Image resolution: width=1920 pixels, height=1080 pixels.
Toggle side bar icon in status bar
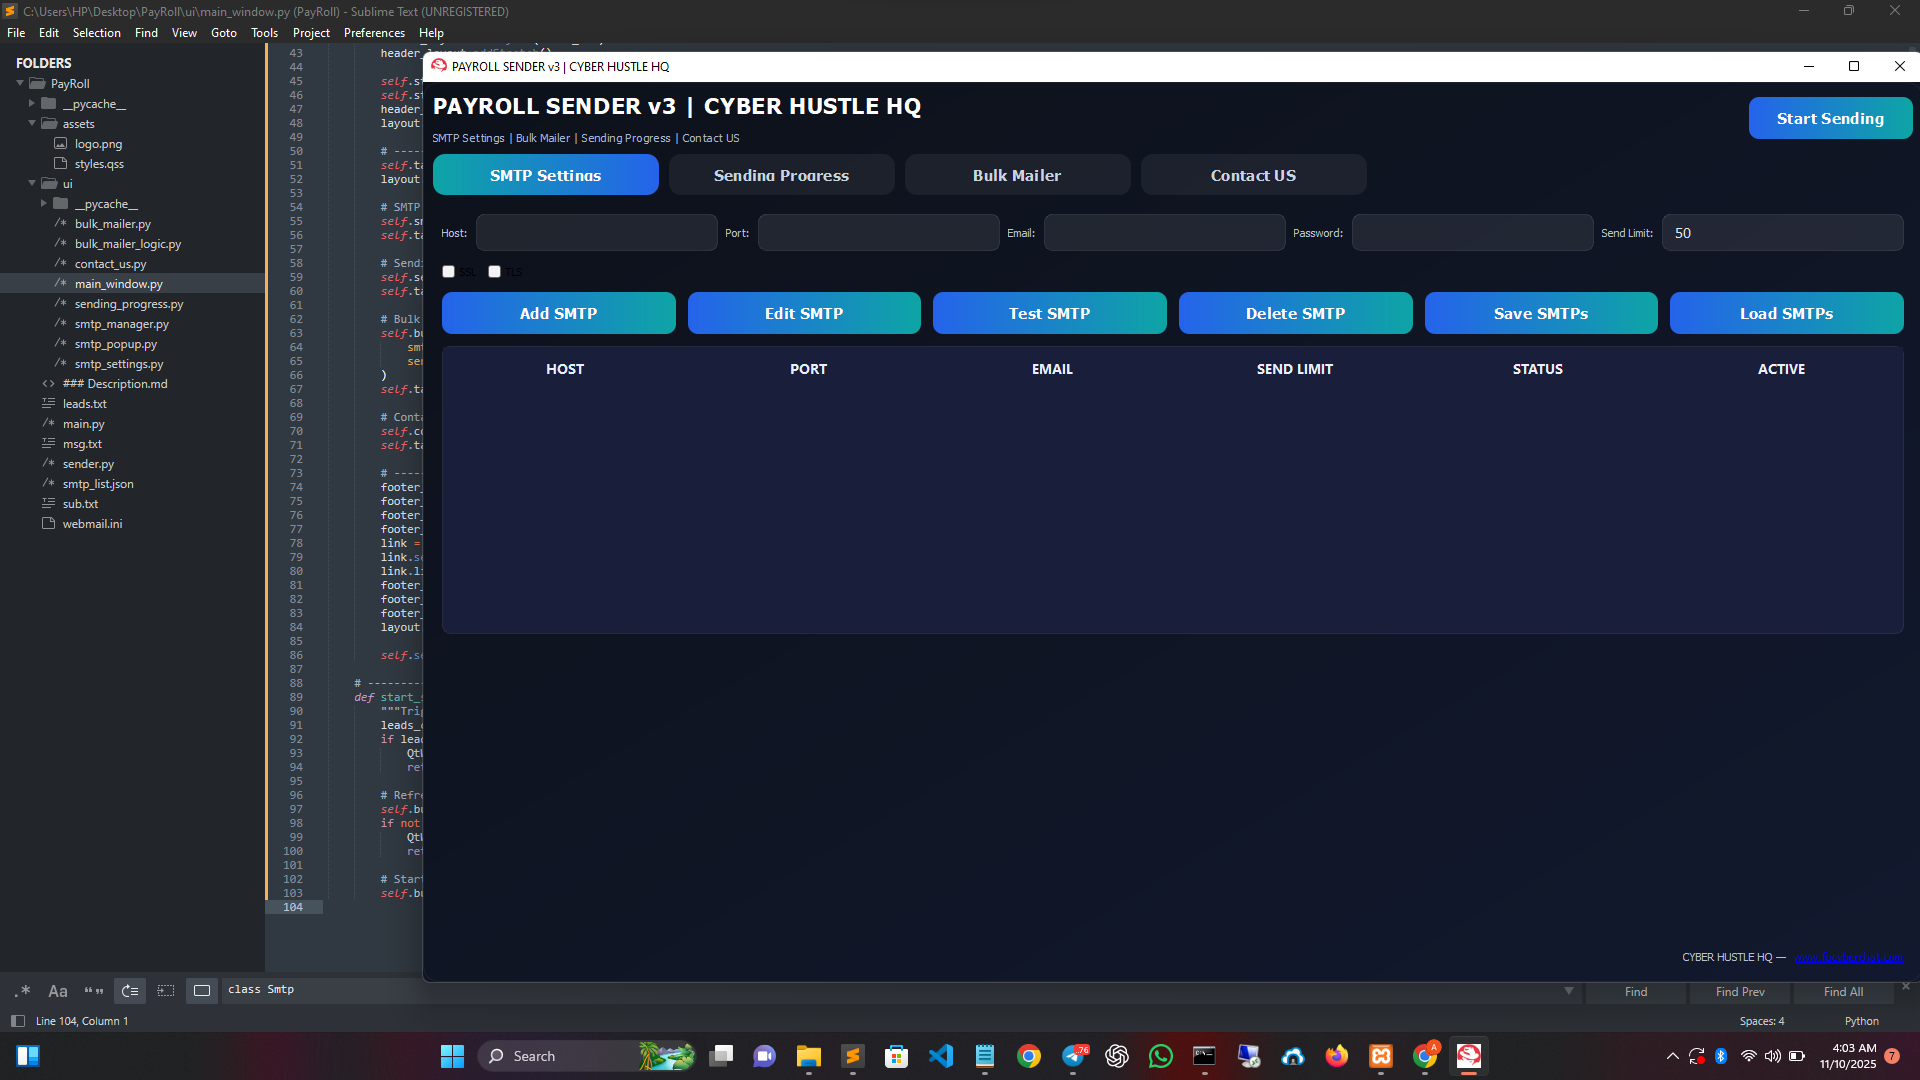tap(17, 1021)
